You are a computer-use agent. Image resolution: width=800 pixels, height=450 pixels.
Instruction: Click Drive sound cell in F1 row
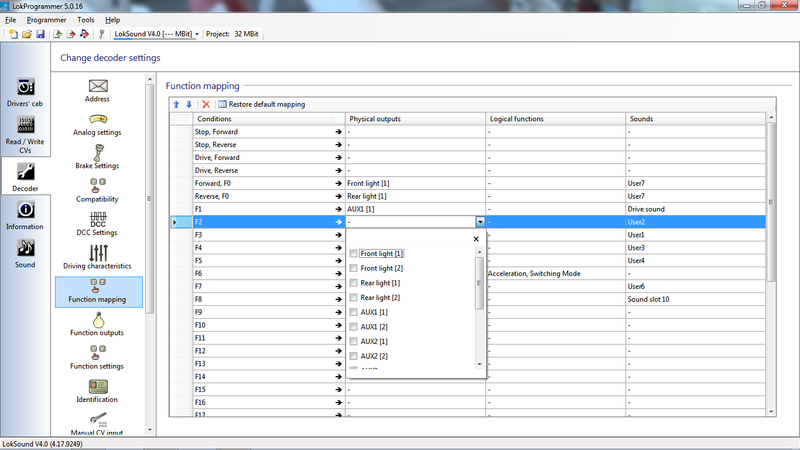pyautogui.click(x=695, y=209)
